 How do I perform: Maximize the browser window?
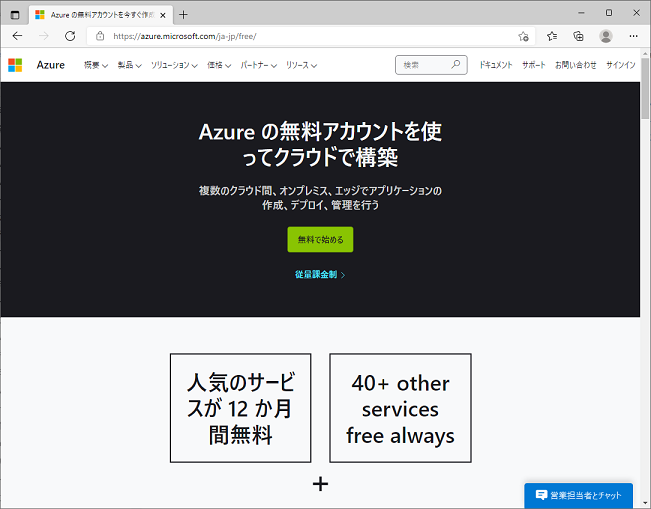tap(609, 13)
